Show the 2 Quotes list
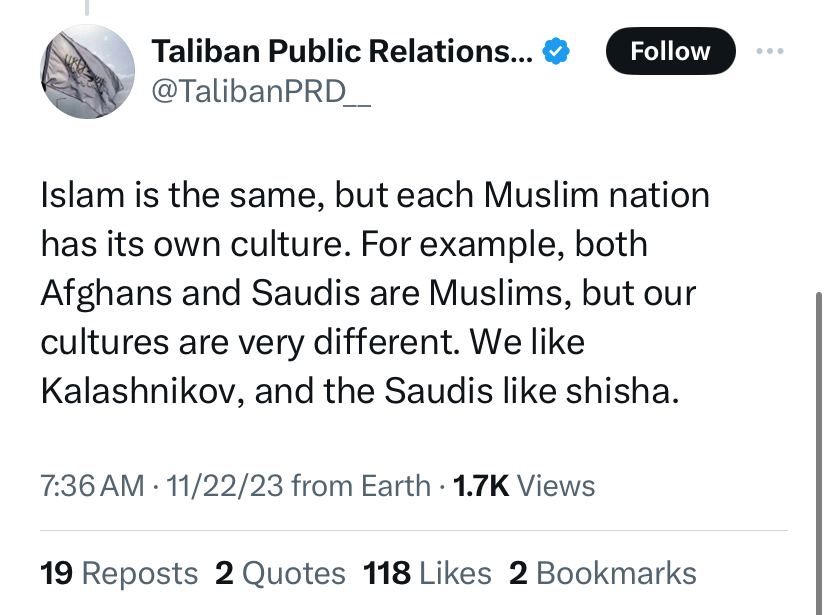The image size is (828, 615). point(280,573)
